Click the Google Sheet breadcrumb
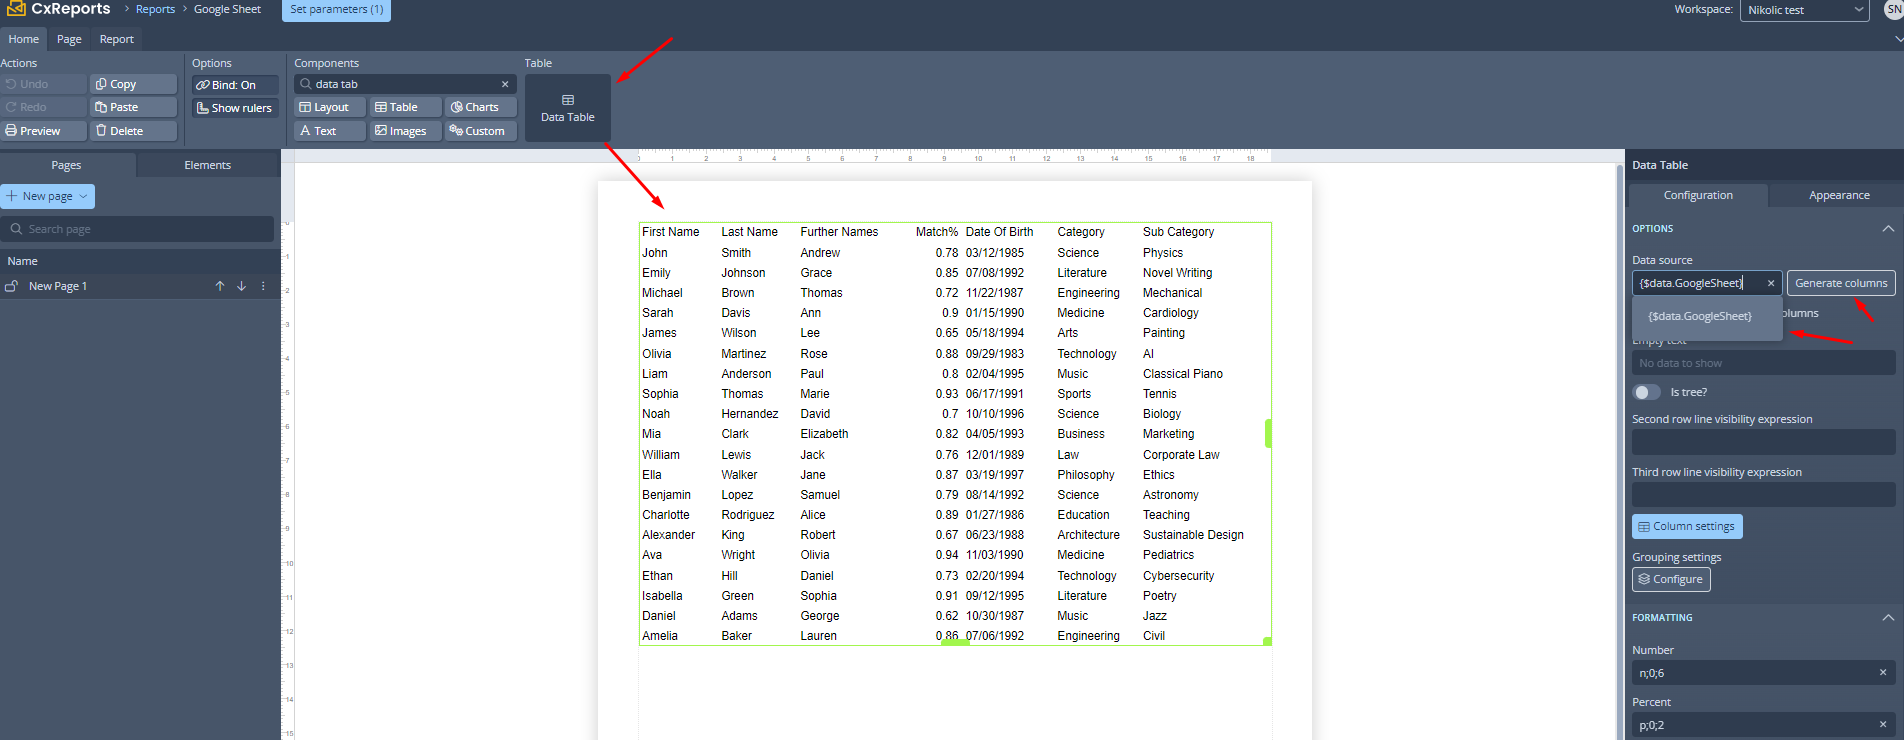The width and height of the screenshot is (1904, 740). pos(227,9)
